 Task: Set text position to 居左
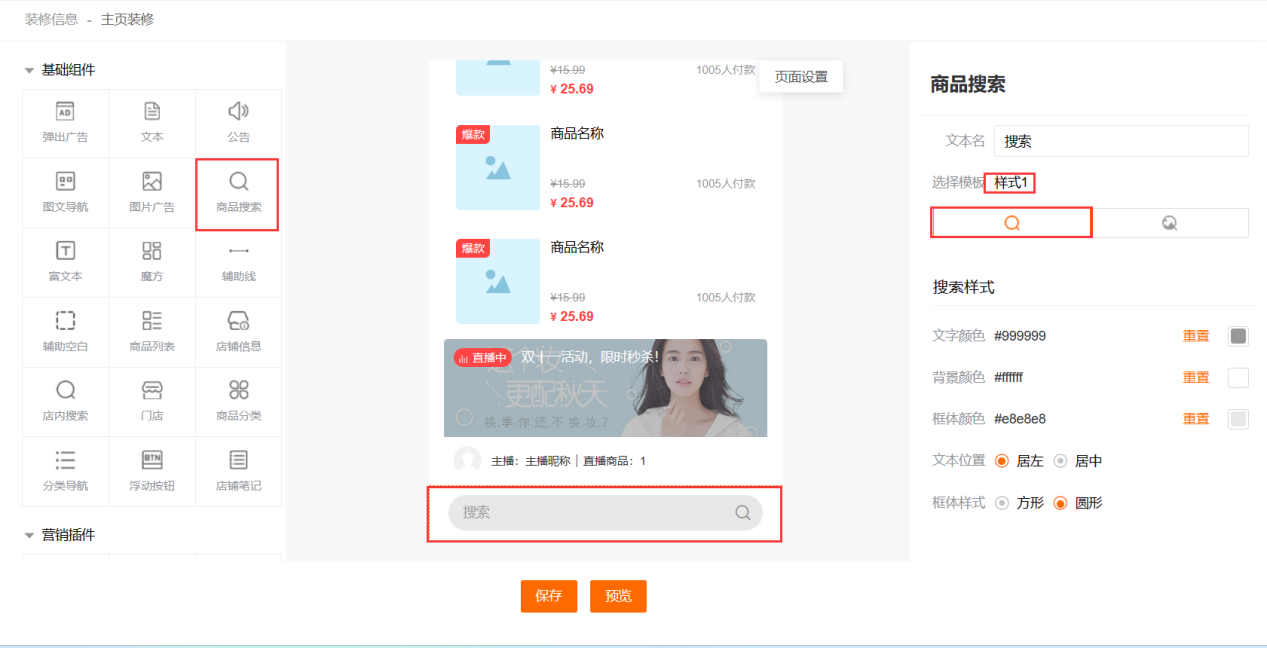1002,461
